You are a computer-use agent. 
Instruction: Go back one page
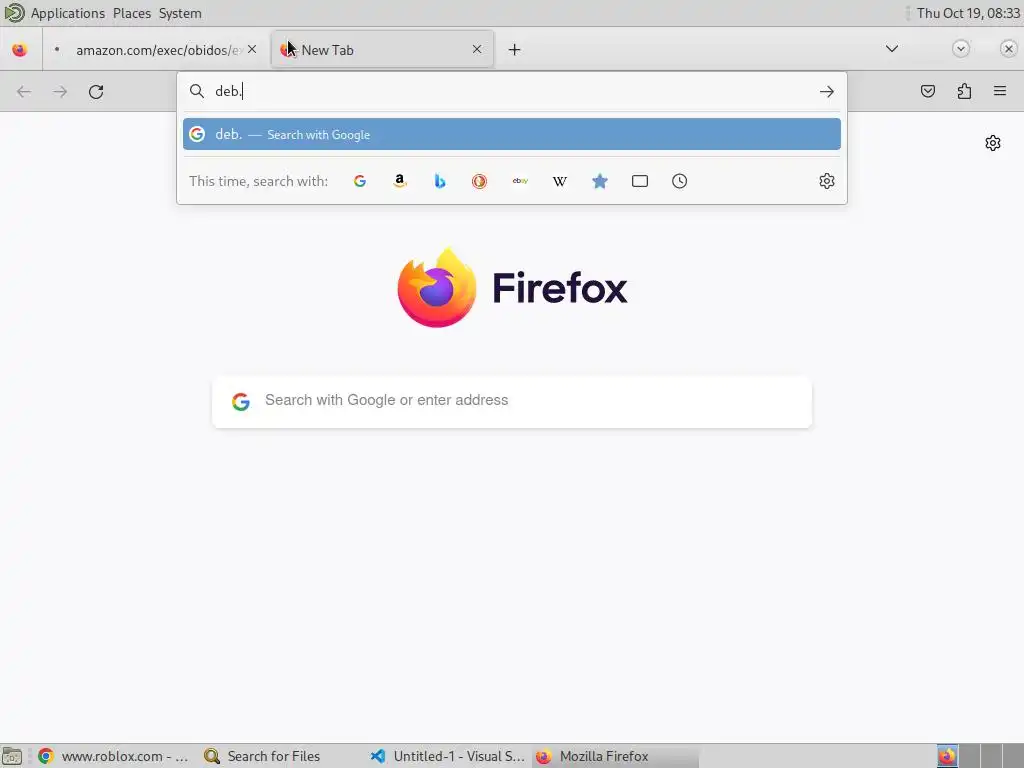click(x=24, y=91)
